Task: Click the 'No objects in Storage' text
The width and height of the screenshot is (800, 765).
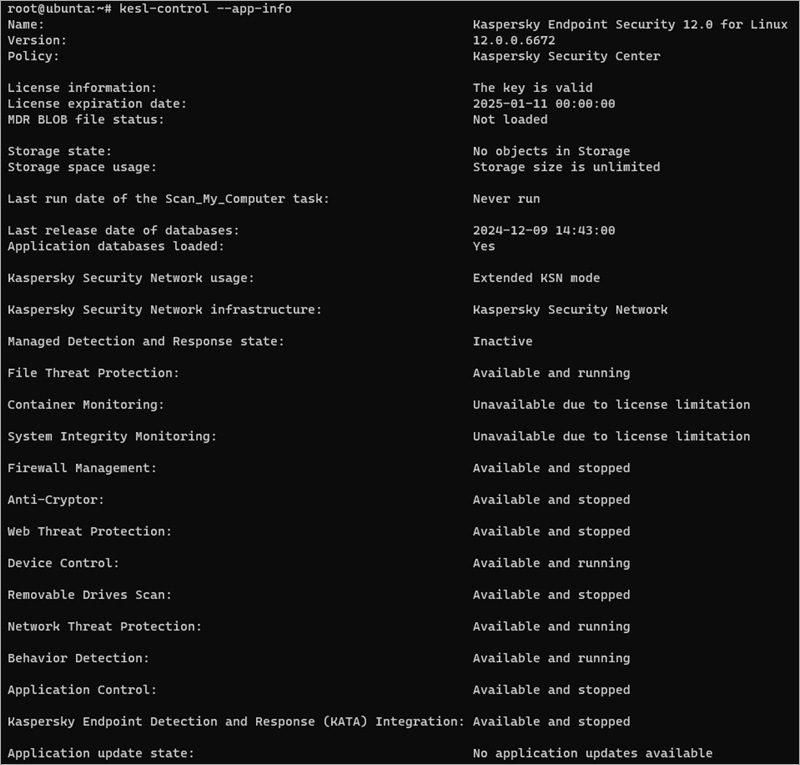Action: pyautogui.click(x=551, y=151)
